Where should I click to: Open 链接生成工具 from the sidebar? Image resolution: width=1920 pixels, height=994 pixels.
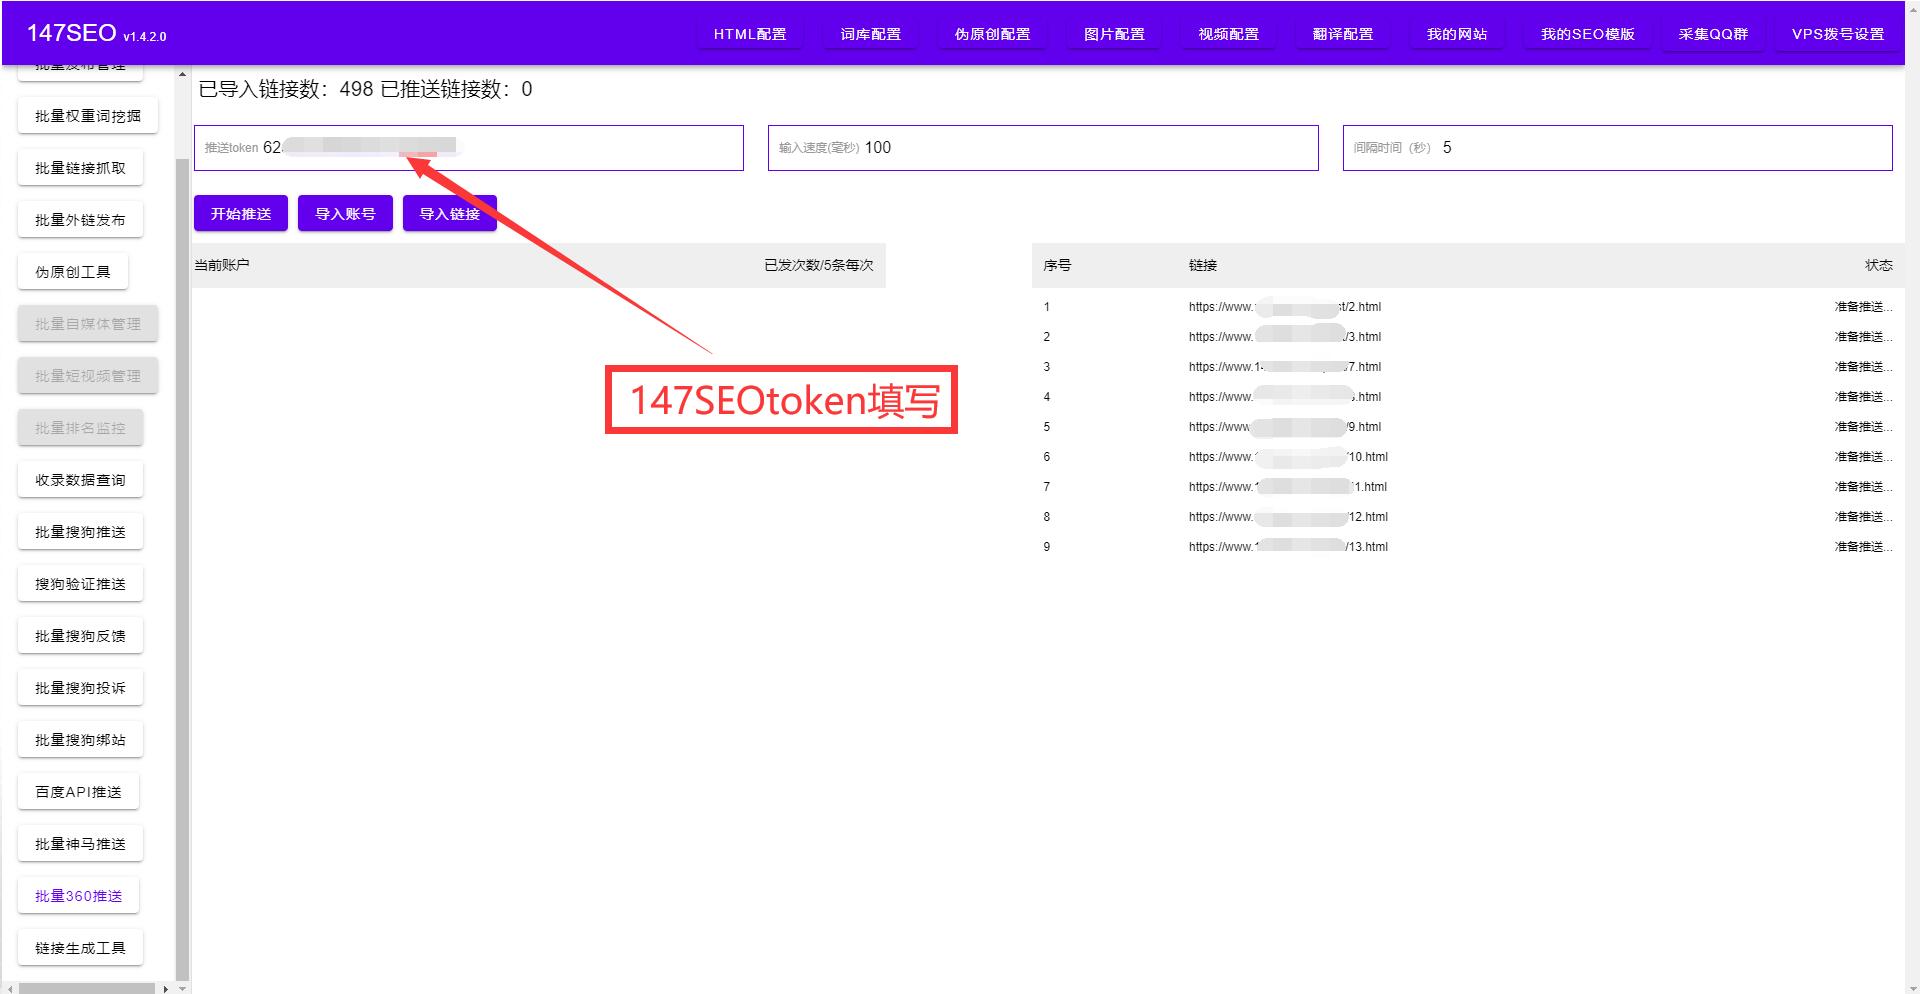[80, 948]
